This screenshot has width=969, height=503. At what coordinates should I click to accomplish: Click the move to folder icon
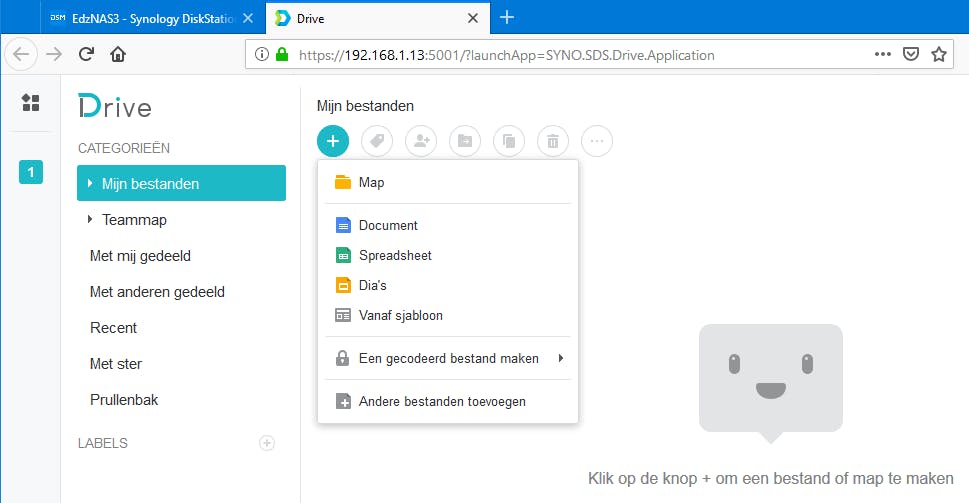click(x=465, y=141)
